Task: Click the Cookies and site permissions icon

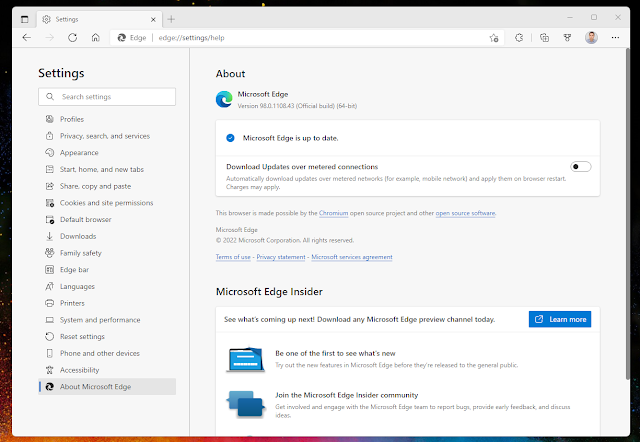Action: click(49, 203)
